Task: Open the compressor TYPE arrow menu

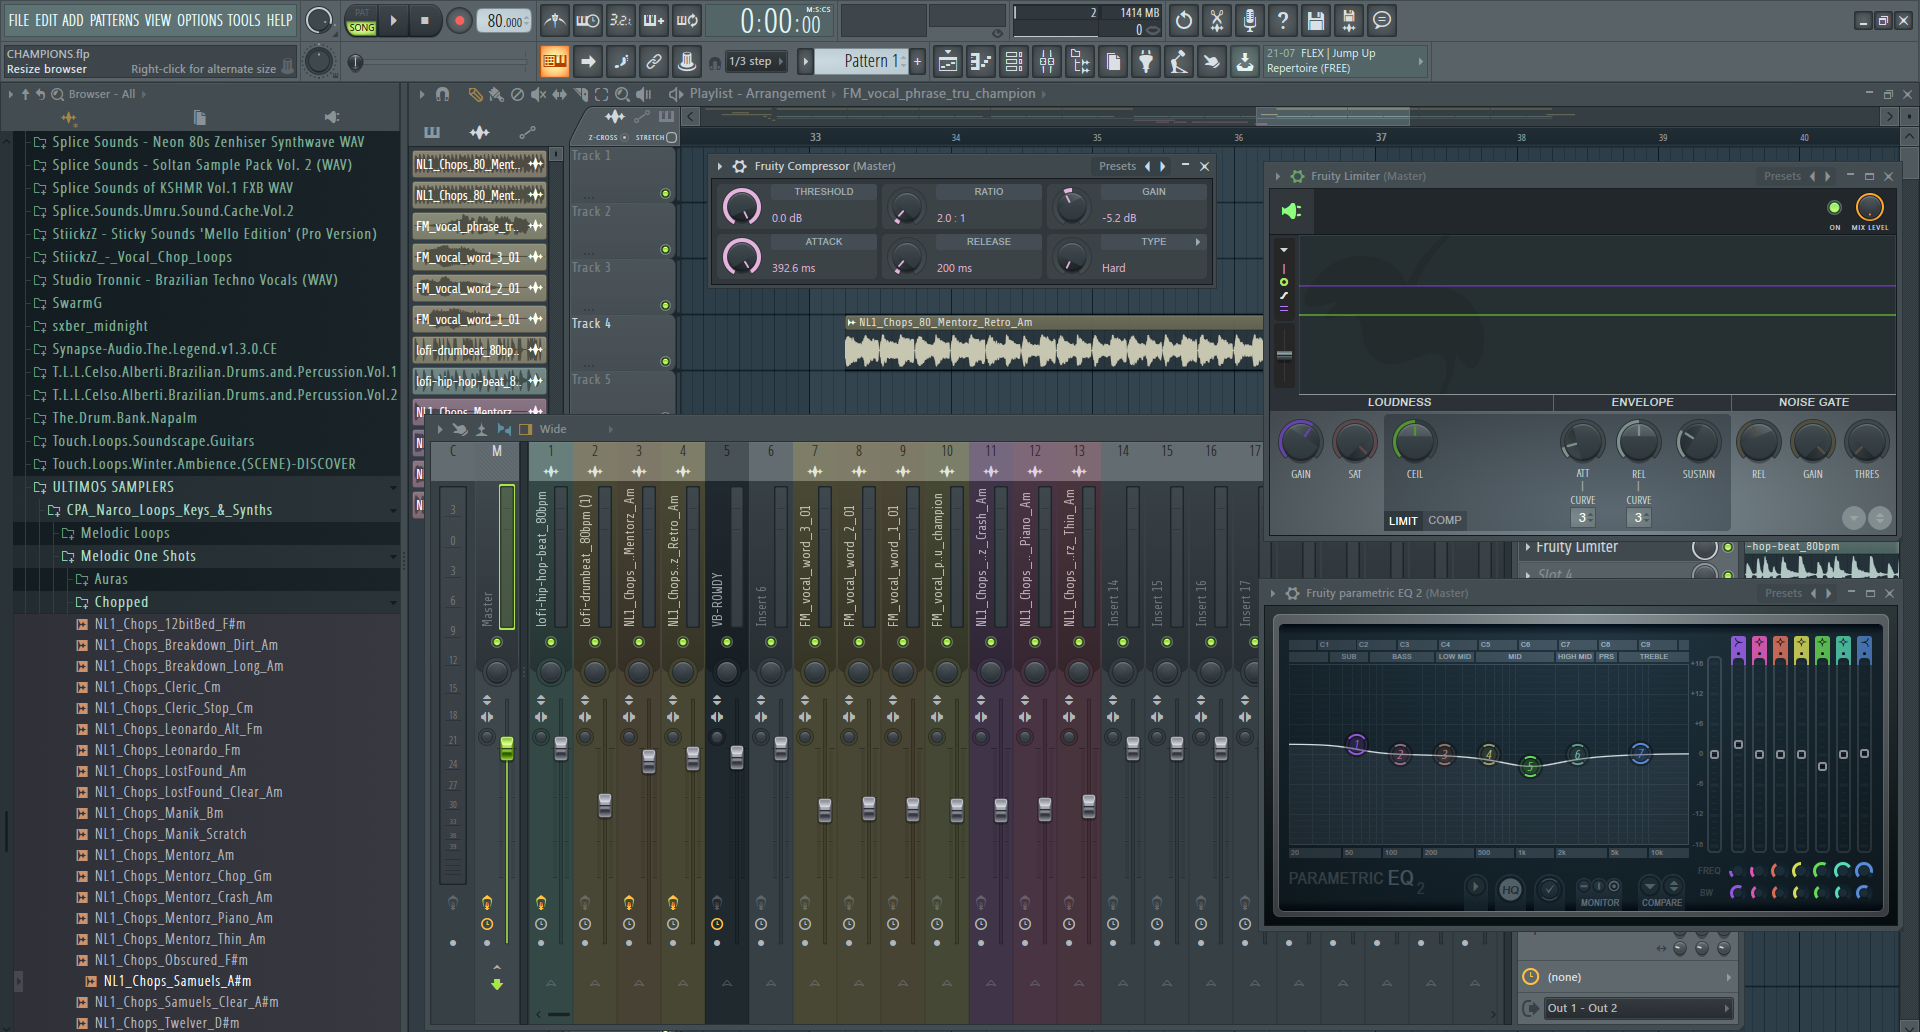Action: pyautogui.click(x=1197, y=241)
